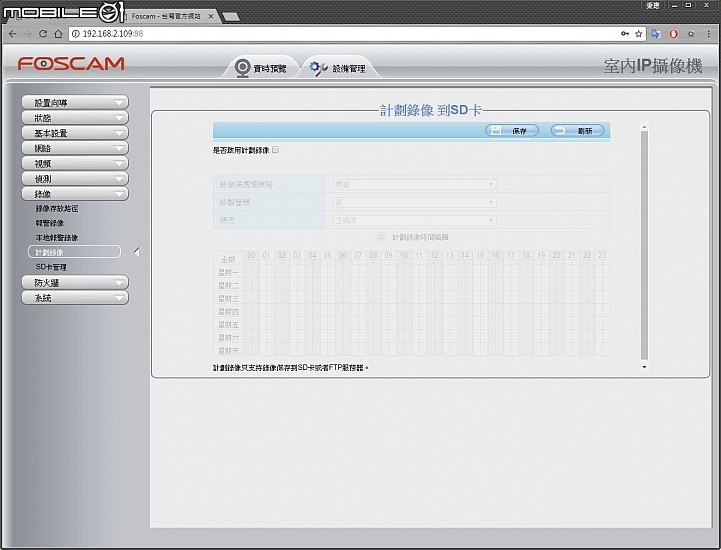Open a new browser tab
The width and height of the screenshot is (721, 550).
pos(231,17)
